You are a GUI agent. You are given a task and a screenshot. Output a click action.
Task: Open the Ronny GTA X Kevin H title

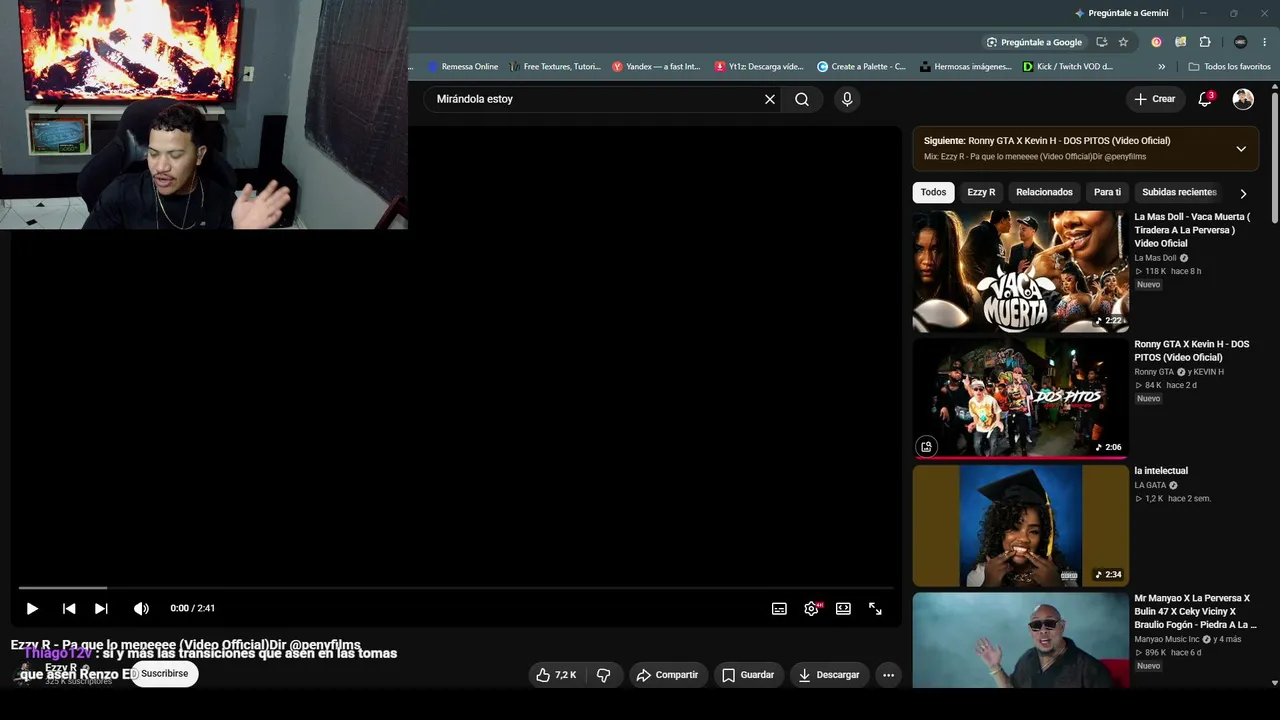pos(1192,350)
